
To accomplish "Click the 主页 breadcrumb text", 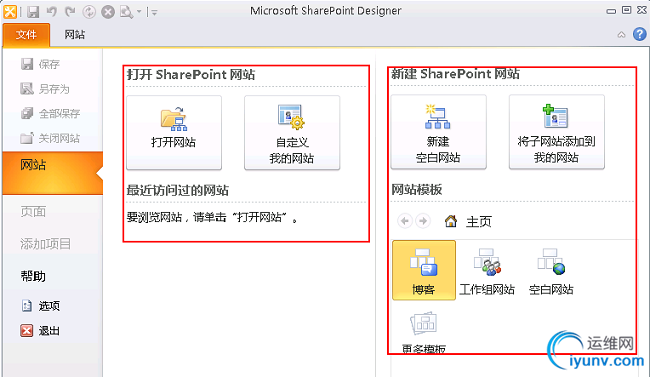I will click(479, 222).
